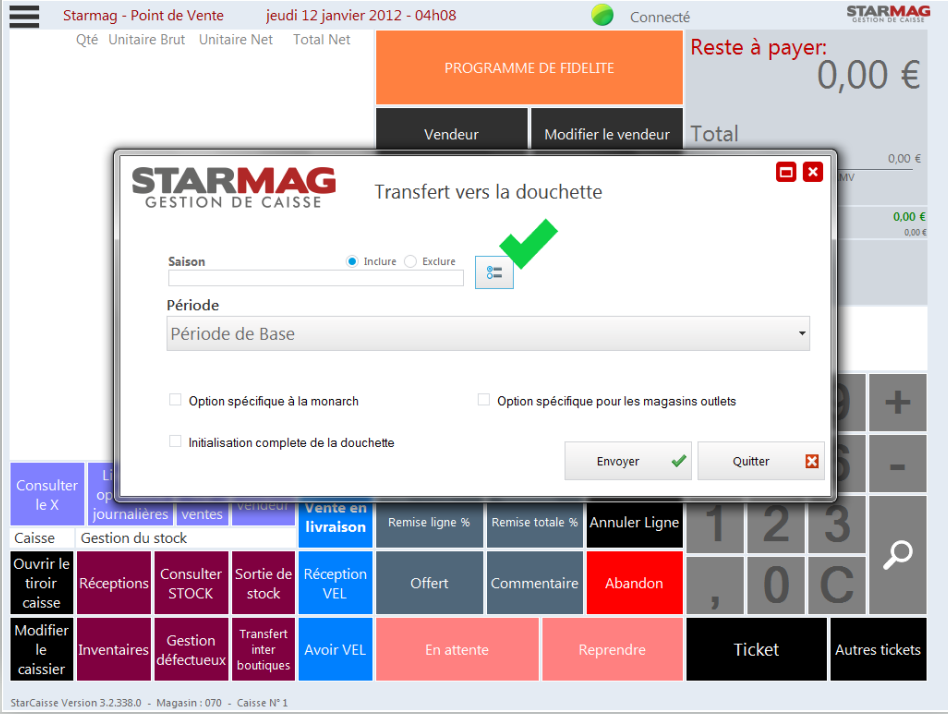Enable Option spécifique à la monarch

[175, 400]
